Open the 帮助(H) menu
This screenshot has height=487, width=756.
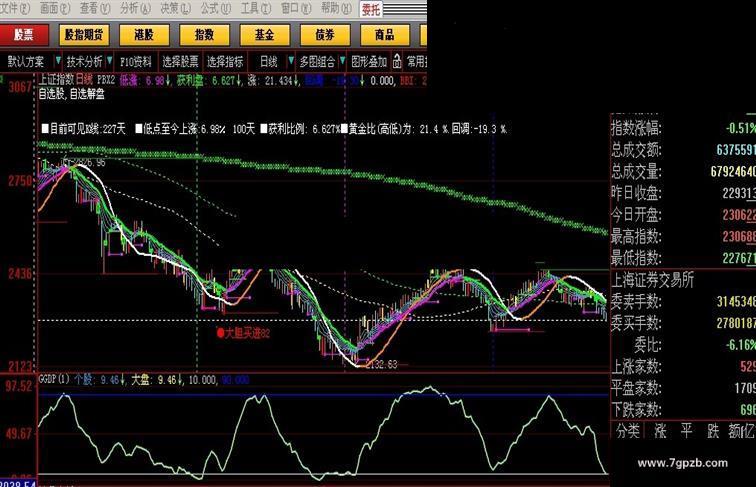coord(336,8)
